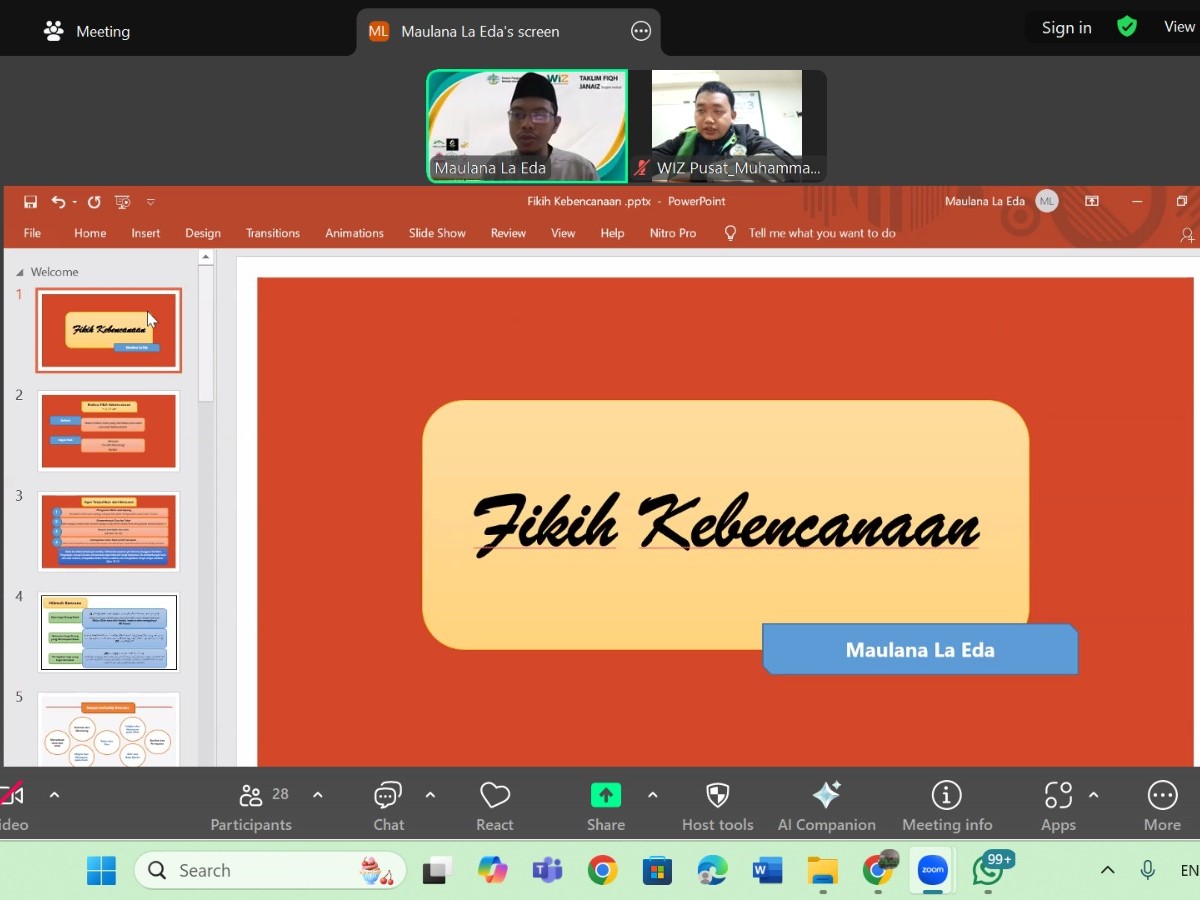Select WIZ Pusat_Muhamma video tile

pos(727,126)
